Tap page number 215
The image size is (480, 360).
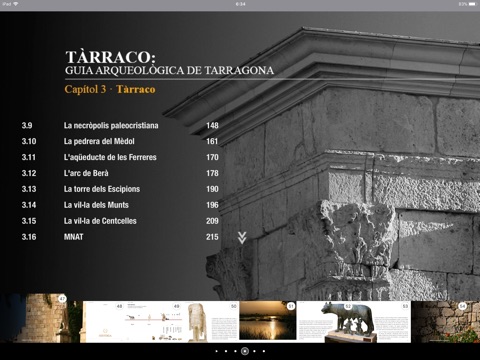[212, 237]
